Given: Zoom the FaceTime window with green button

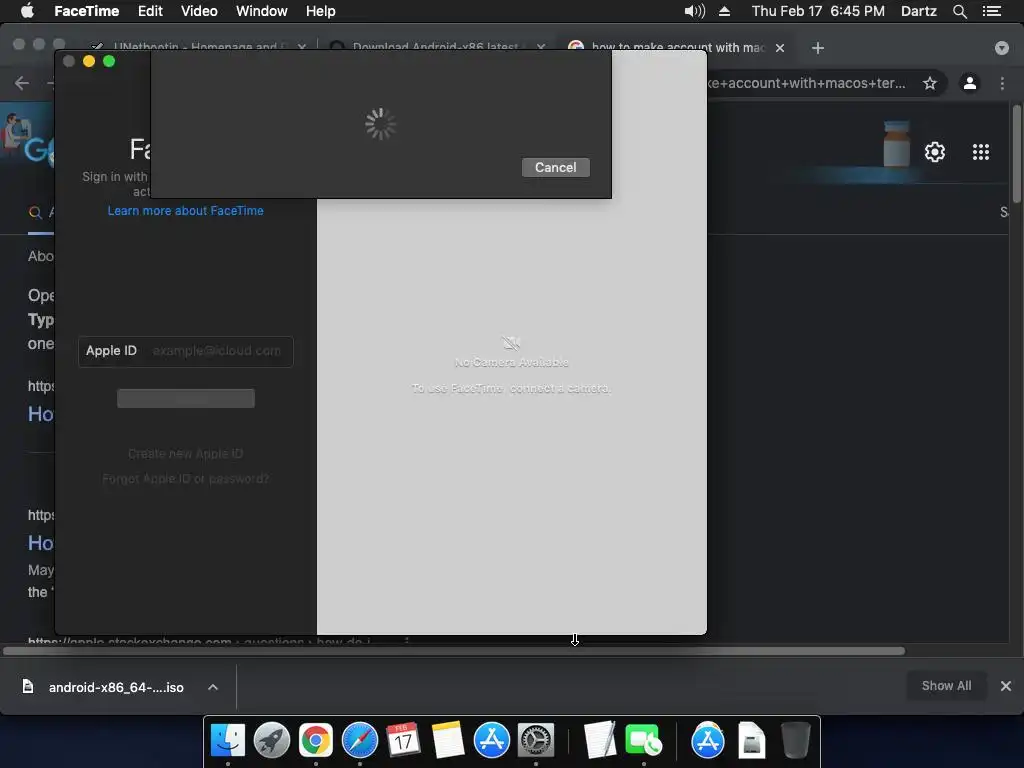Looking at the screenshot, I should tap(109, 61).
